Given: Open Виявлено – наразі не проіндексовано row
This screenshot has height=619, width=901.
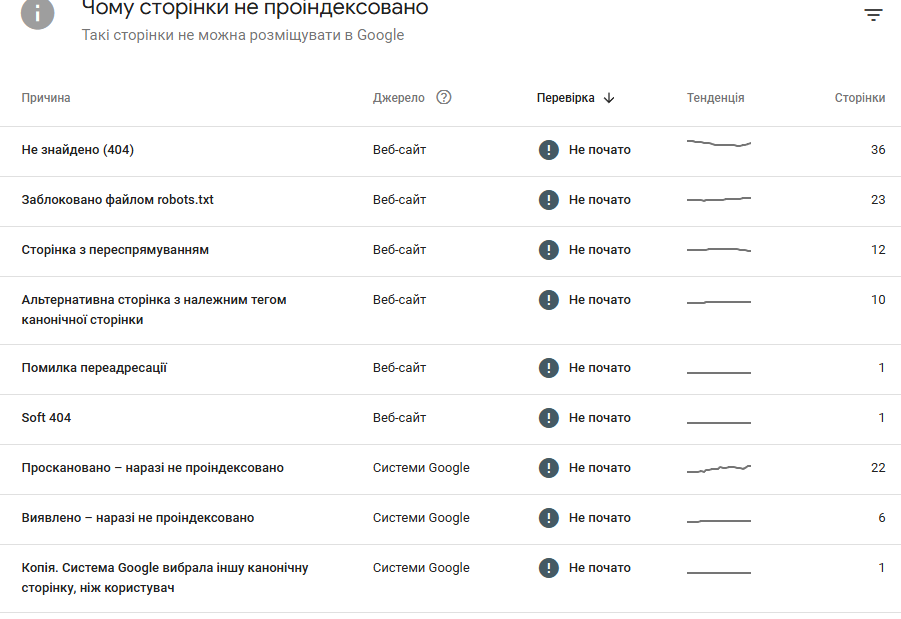Looking at the screenshot, I should (x=138, y=518).
